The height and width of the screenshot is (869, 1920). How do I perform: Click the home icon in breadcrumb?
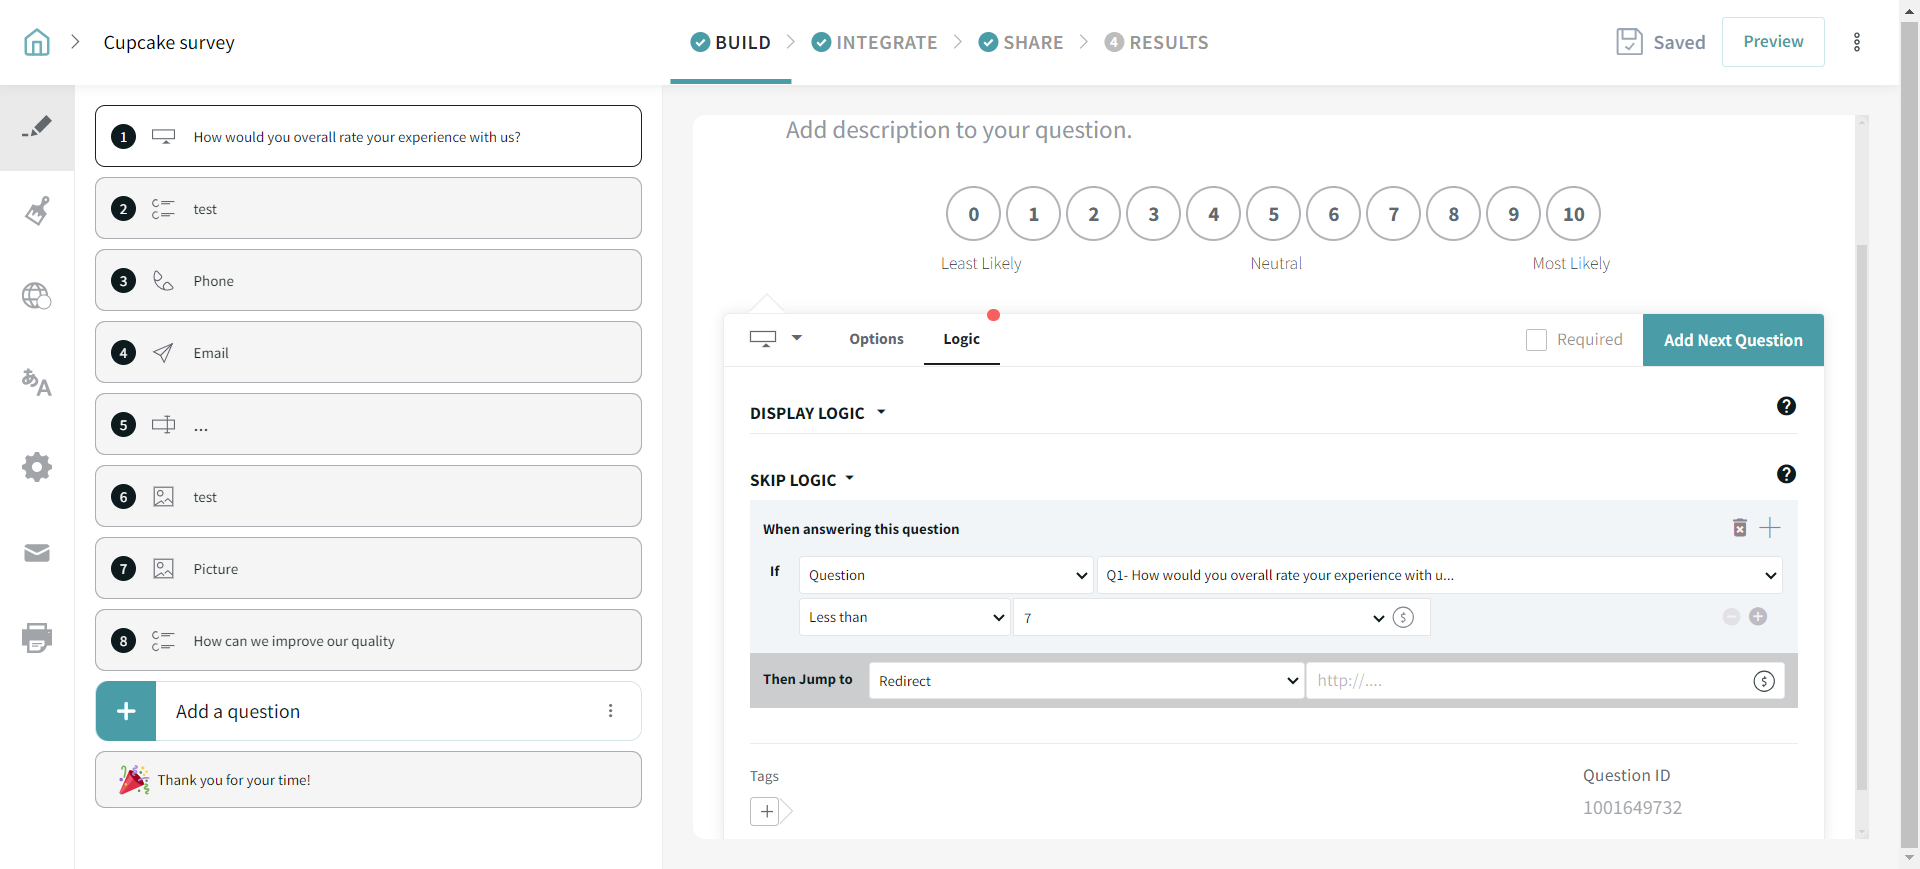[x=37, y=42]
